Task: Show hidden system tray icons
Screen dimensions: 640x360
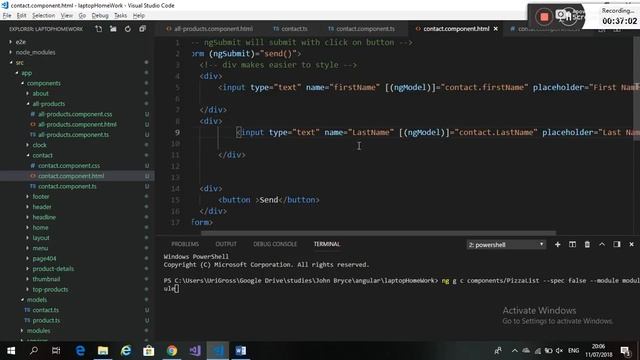Action: click(x=515, y=351)
